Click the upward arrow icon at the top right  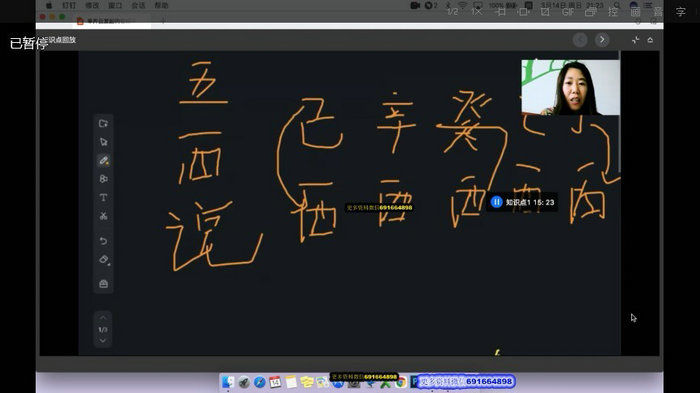[x=650, y=40]
